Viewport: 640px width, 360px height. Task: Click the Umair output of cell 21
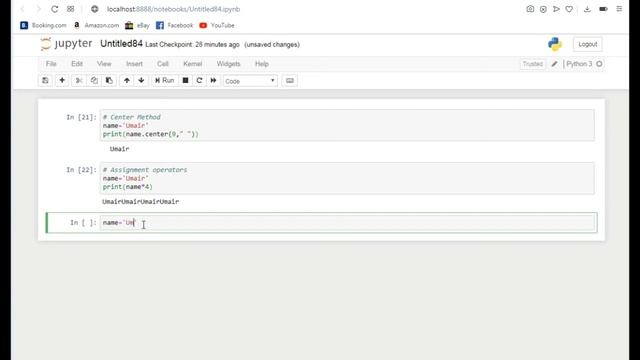click(119, 149)
